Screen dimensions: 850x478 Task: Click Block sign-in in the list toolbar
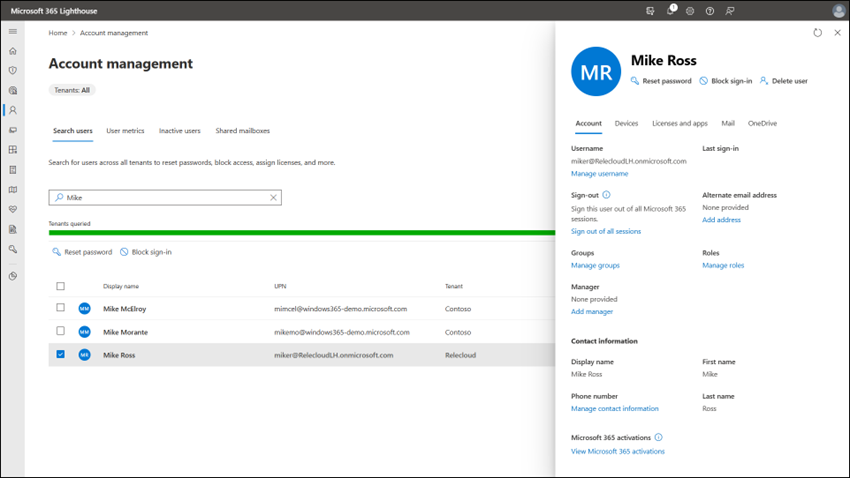tap(146, 252)
